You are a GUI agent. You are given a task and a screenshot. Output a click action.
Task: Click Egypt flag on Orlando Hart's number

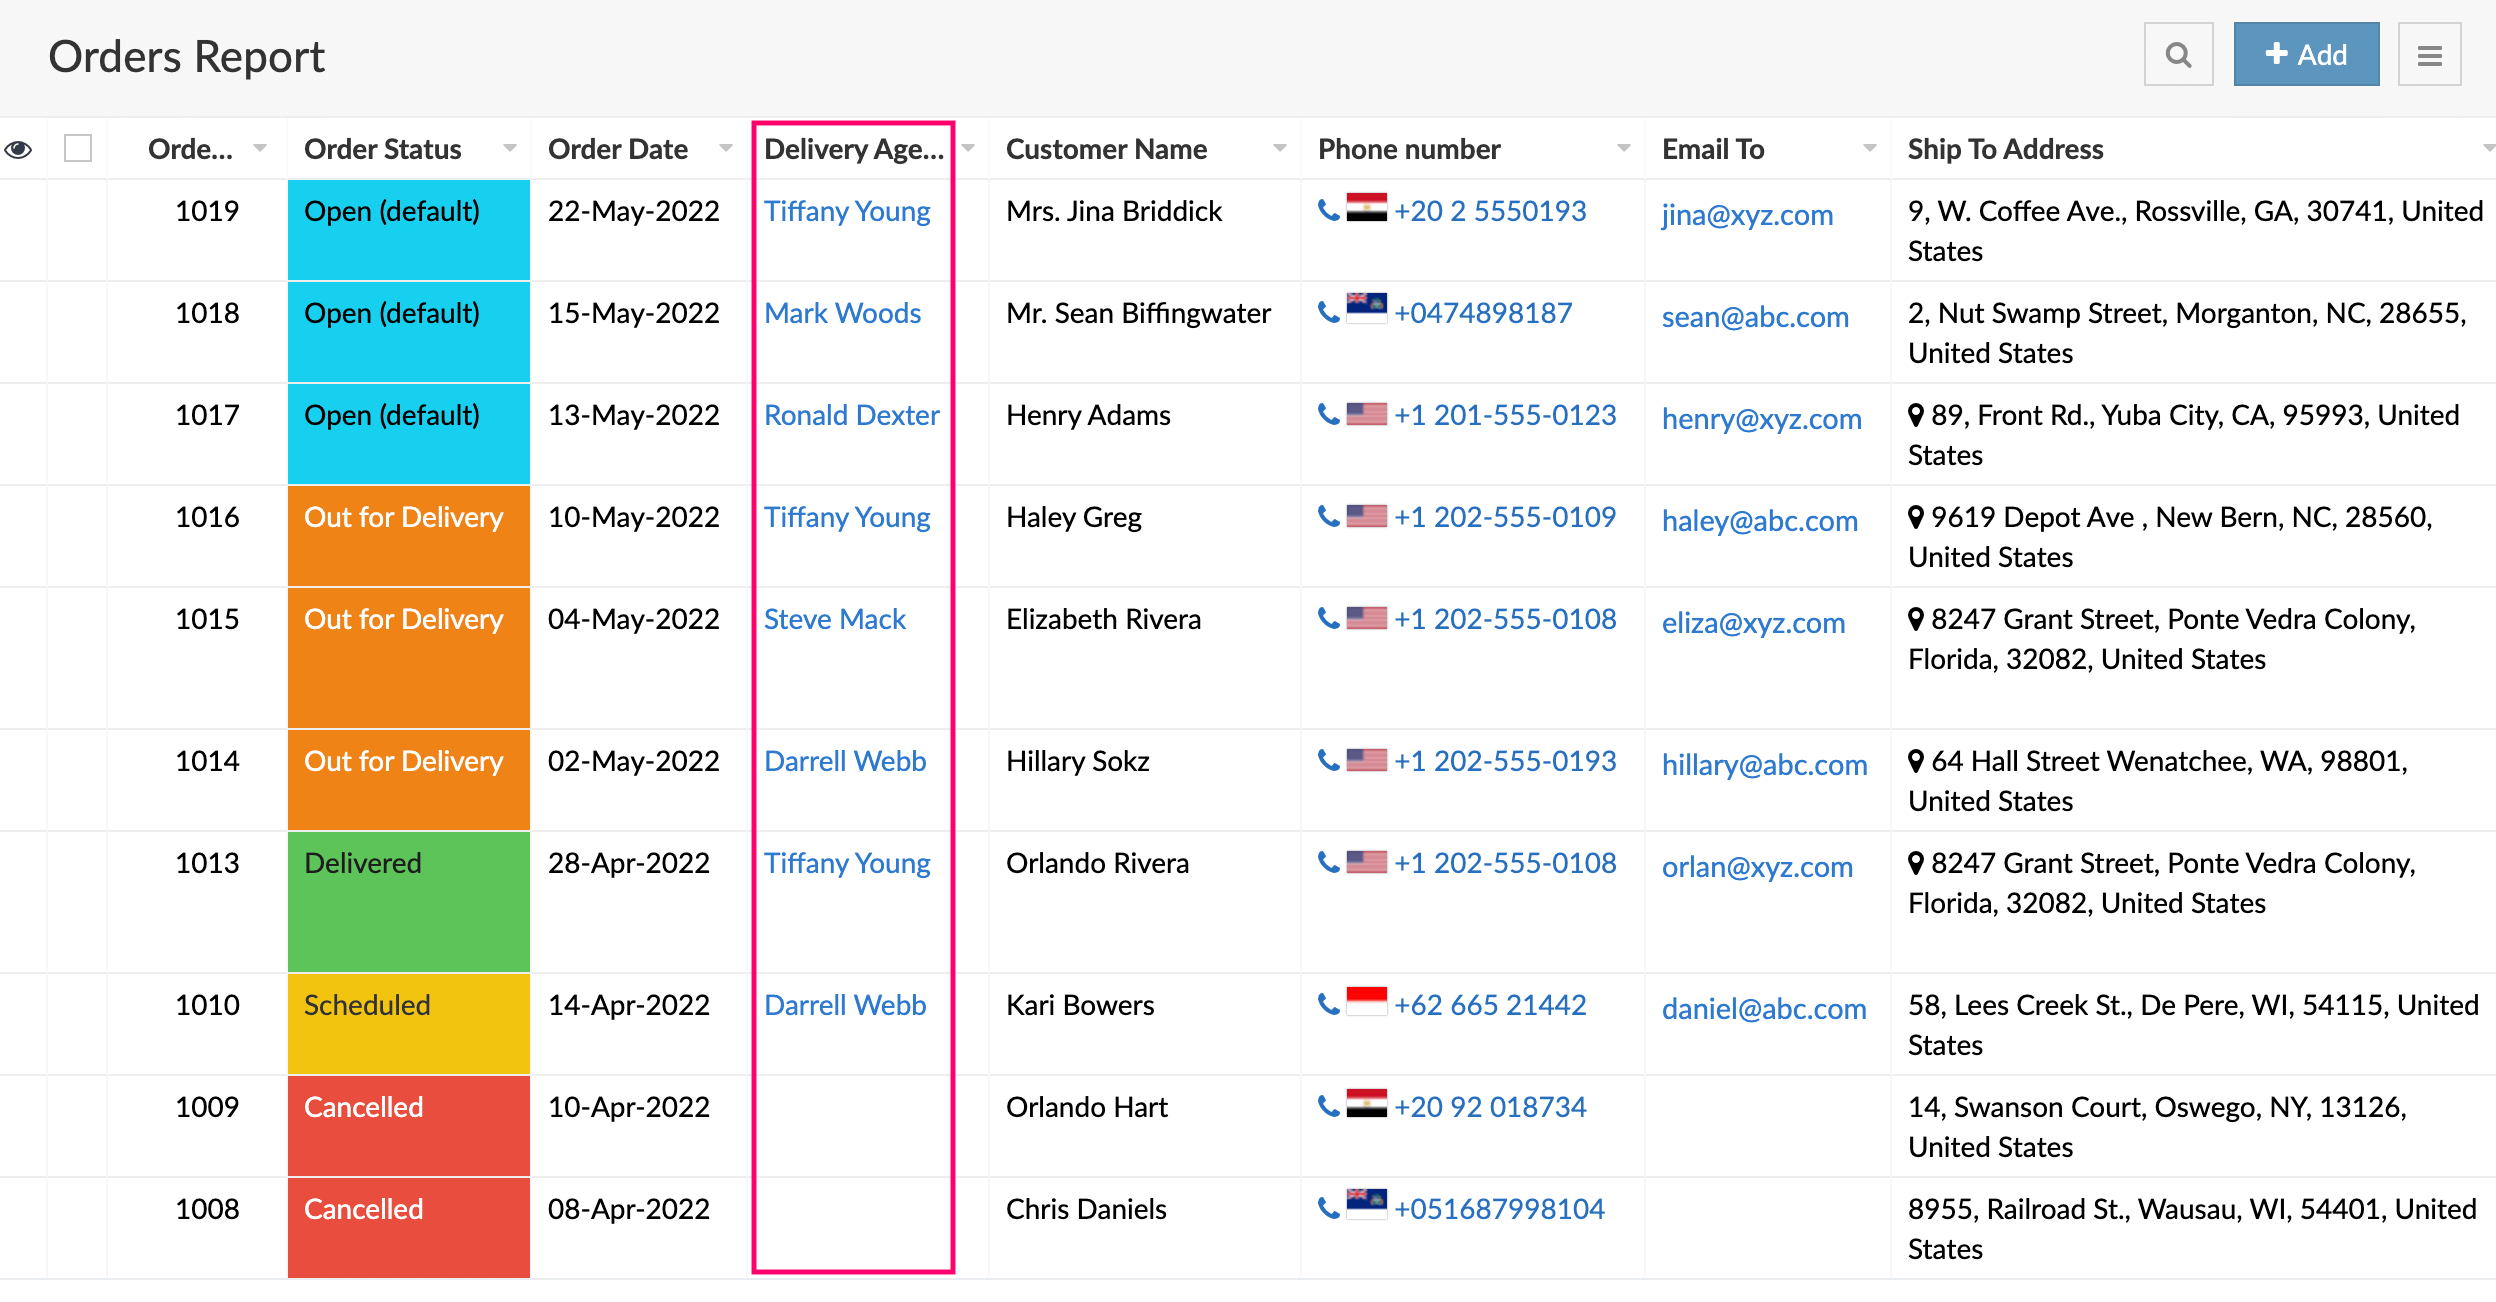click(1366, 1103)
